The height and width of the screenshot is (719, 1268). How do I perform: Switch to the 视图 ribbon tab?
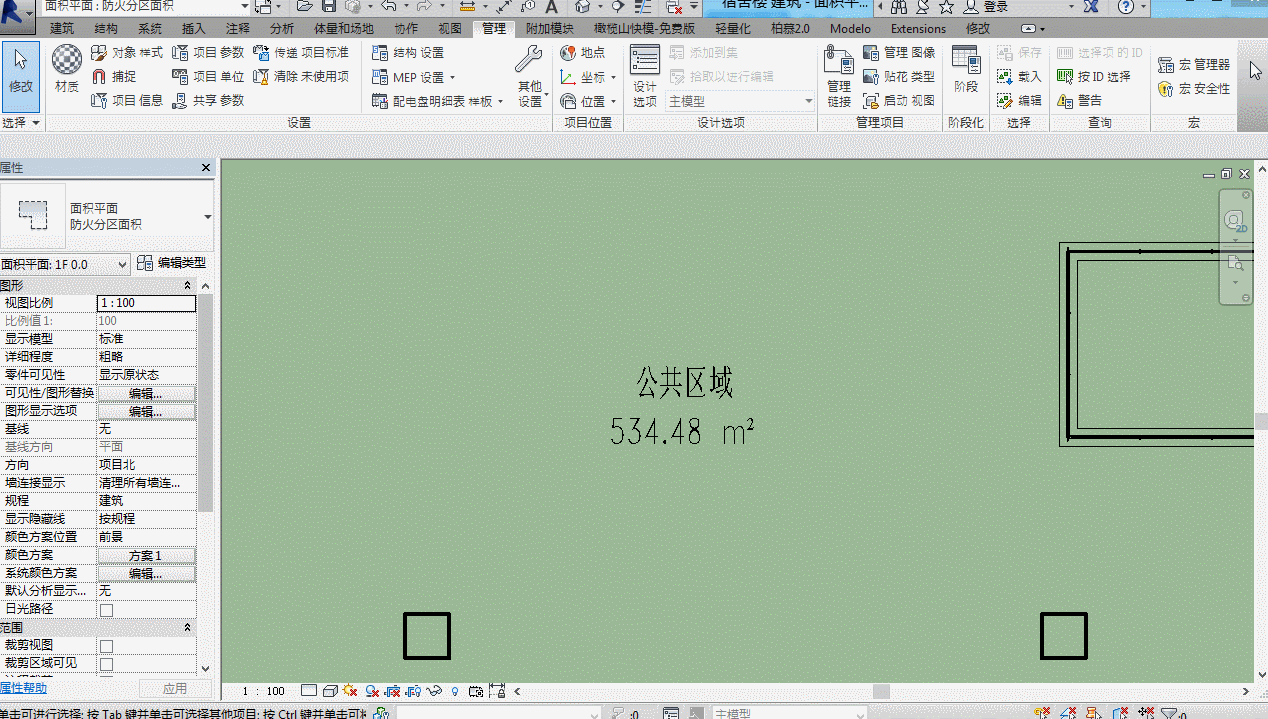(x=450, y=28)
